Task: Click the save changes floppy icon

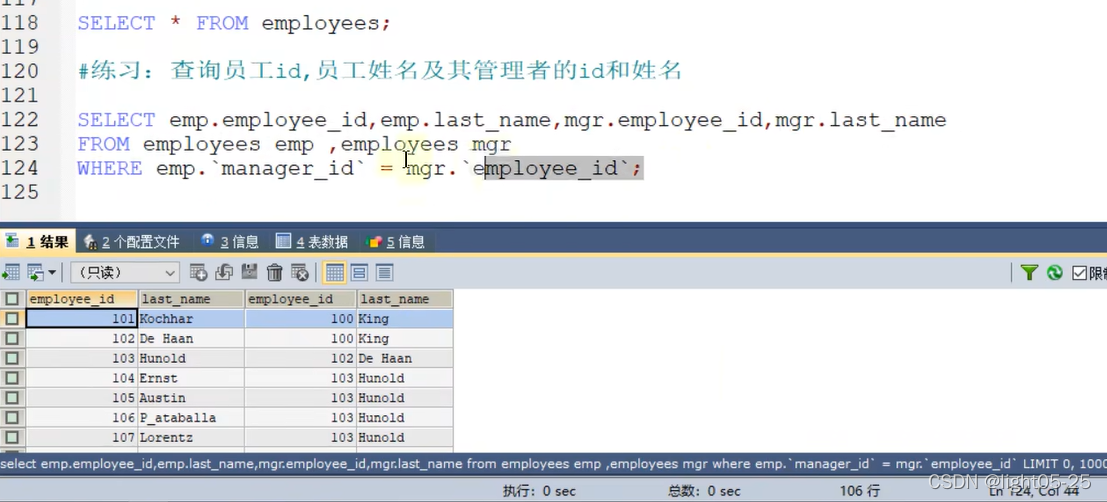Action: (249, 273)
